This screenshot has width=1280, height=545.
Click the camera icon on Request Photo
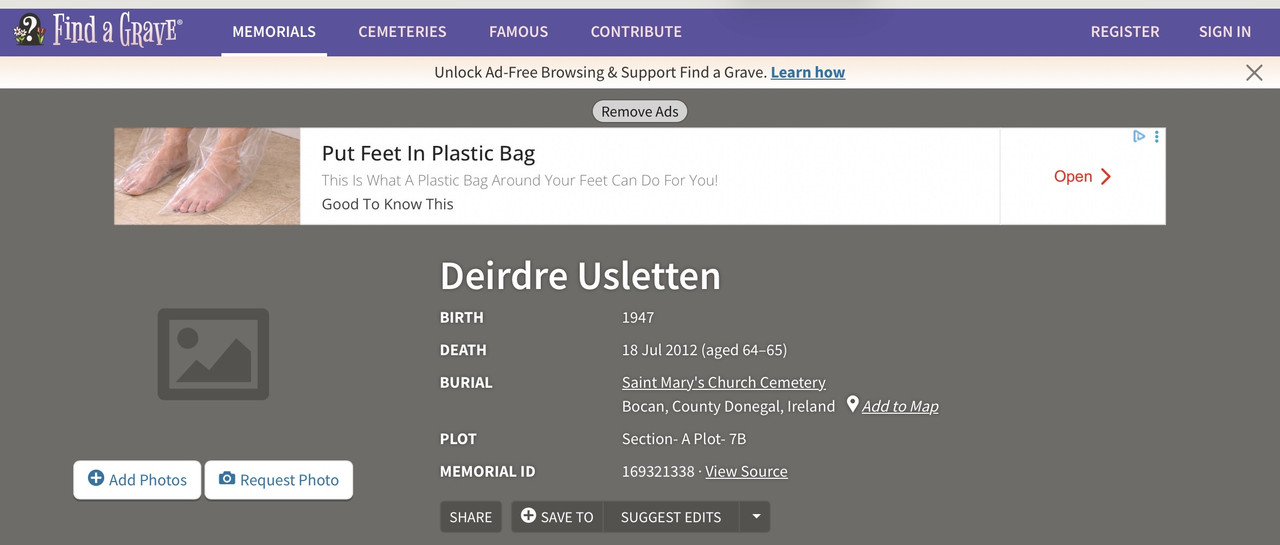pyautogui.click(x=227, y=479)
